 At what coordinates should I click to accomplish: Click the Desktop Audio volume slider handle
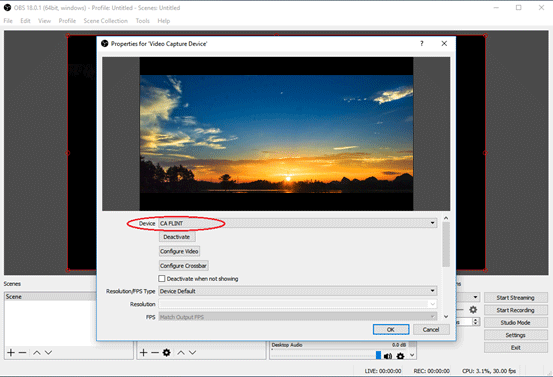pos(378,355)
